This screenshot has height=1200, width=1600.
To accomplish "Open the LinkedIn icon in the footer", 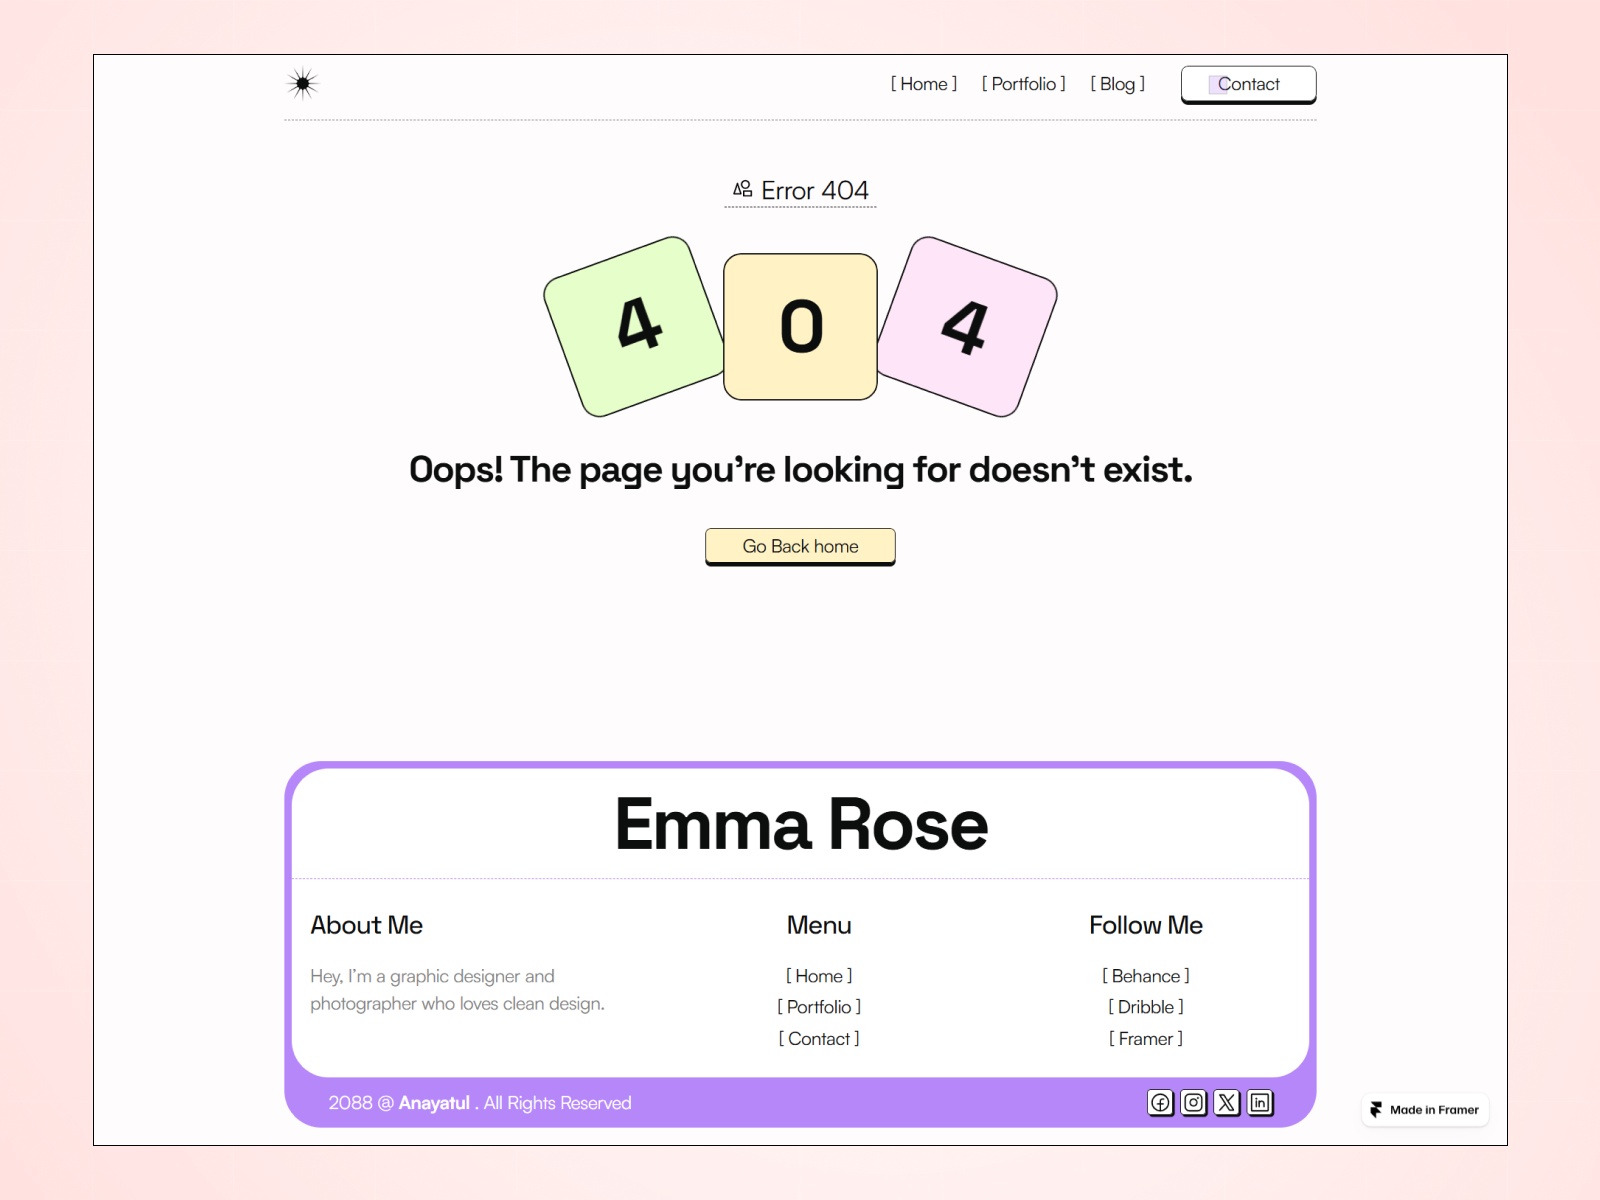I will click(1260, 1103).
